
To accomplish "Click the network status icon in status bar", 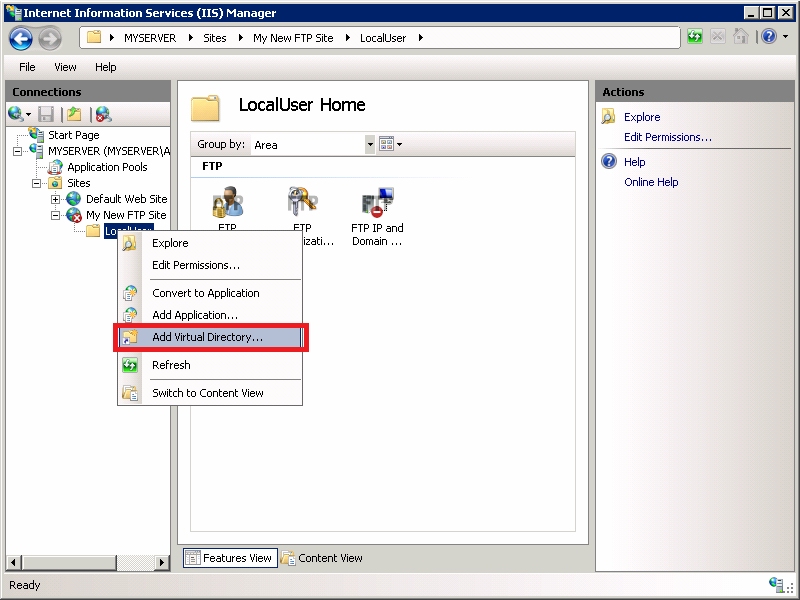I will [776, 584].
